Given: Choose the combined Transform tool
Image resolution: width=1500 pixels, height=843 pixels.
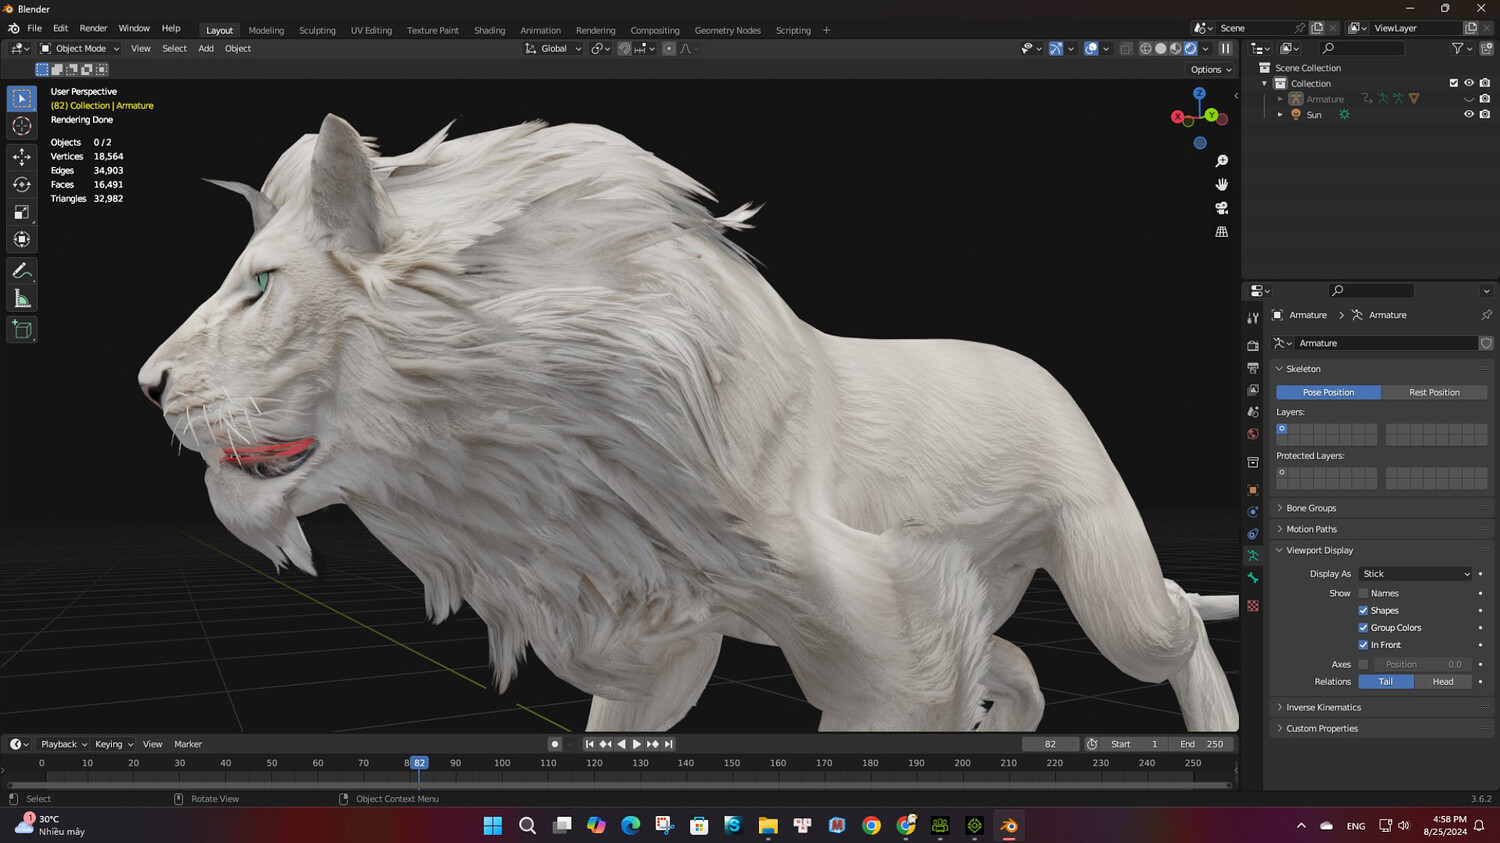Looking at the screenshot, I should tap(22, 239).
